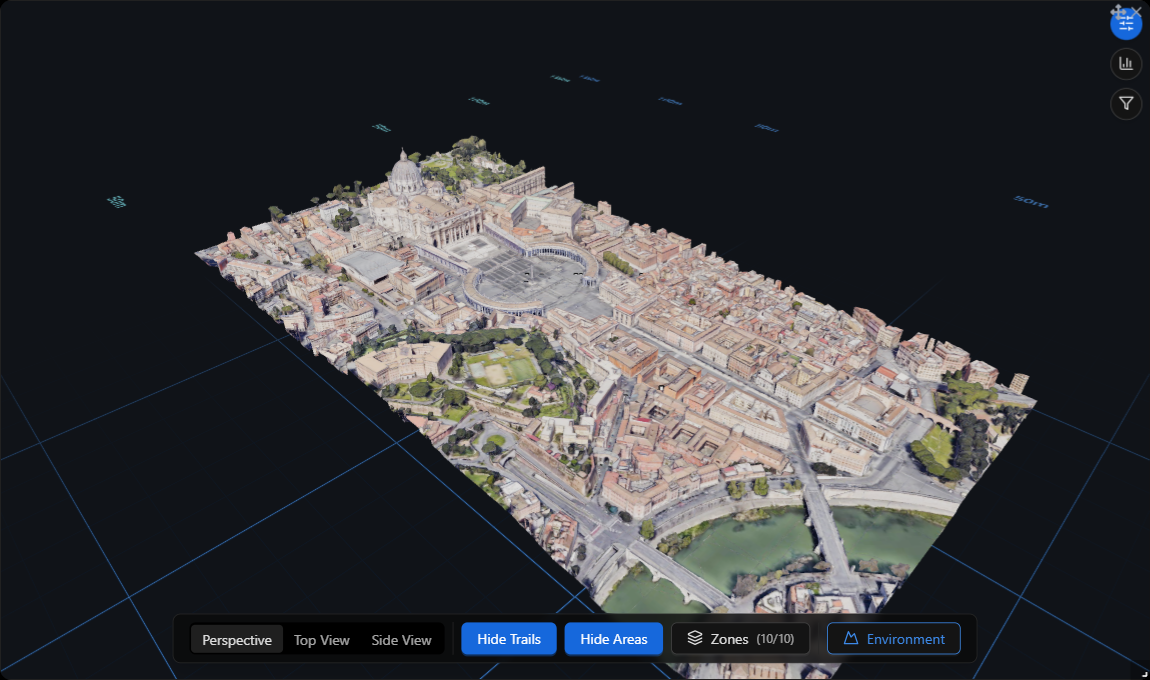Image resolution: width=1150 pixels, height=680 pixels.
Task: Click the Environment button
Action: 894,639
